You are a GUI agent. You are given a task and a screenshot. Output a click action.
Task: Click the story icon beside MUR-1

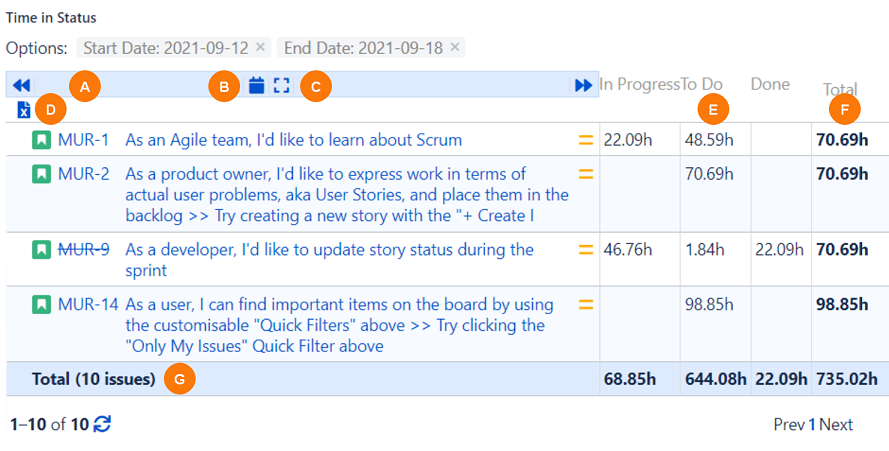pos(41,140)
